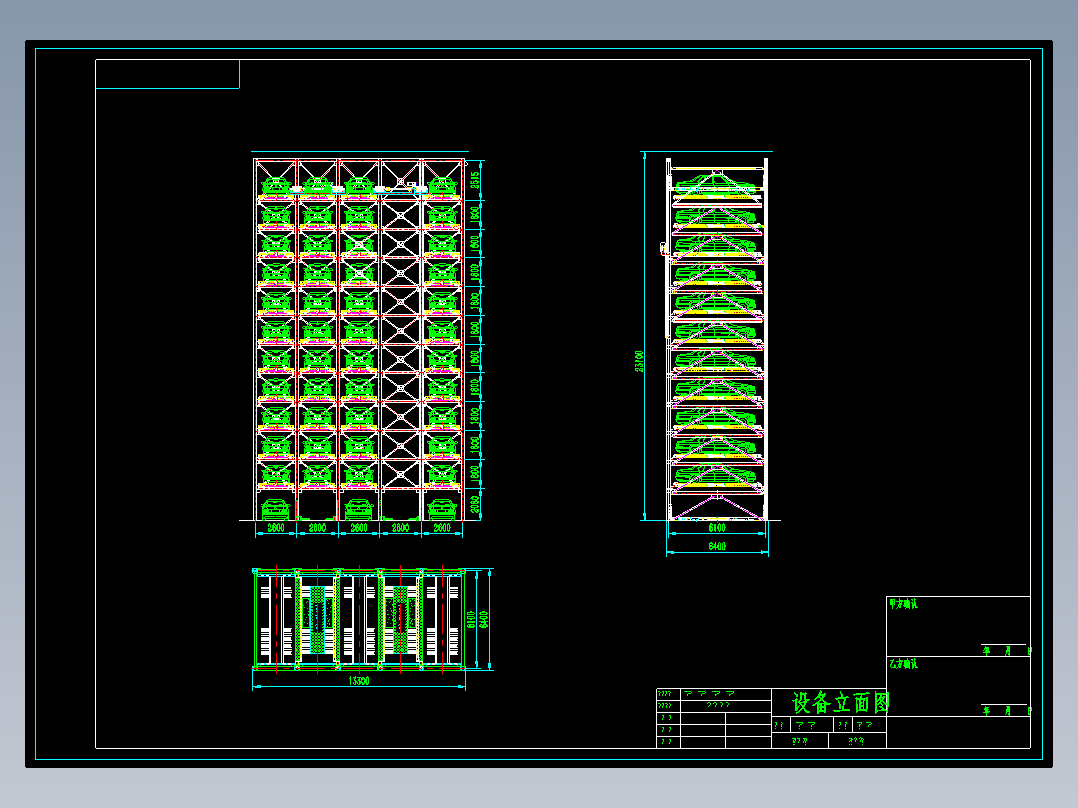Click the side elevation parking tower view
The height and width of the screenshot is (808, 1078).
[x=717, y=340]
